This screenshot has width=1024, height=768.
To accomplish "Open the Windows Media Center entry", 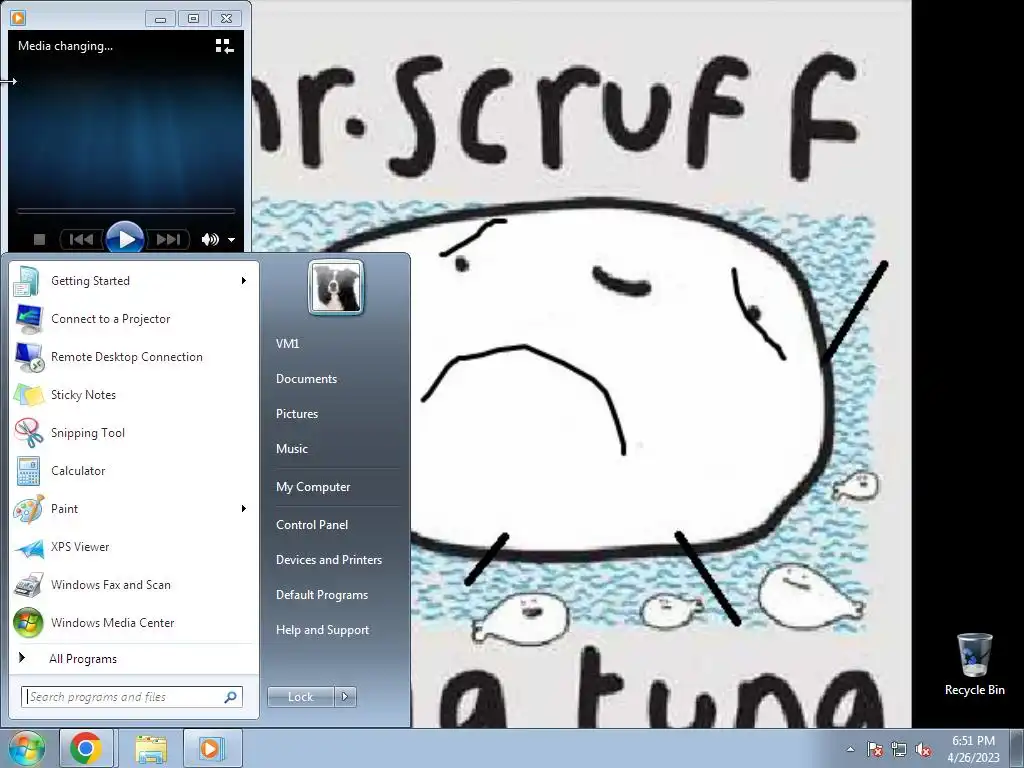I will coord(133,622).
